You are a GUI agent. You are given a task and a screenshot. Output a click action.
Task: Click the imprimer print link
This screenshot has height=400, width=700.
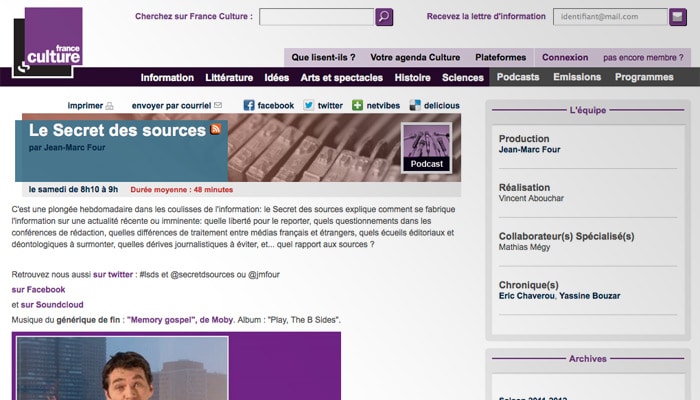[90, 105]
